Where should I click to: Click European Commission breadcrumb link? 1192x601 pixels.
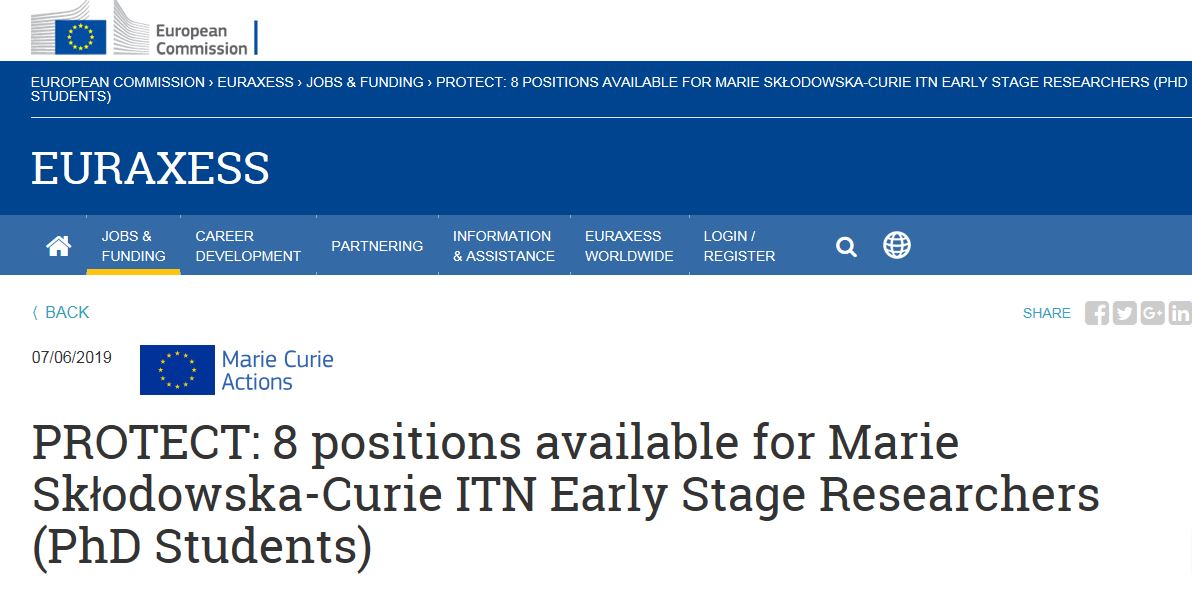(x=118, y=82)
